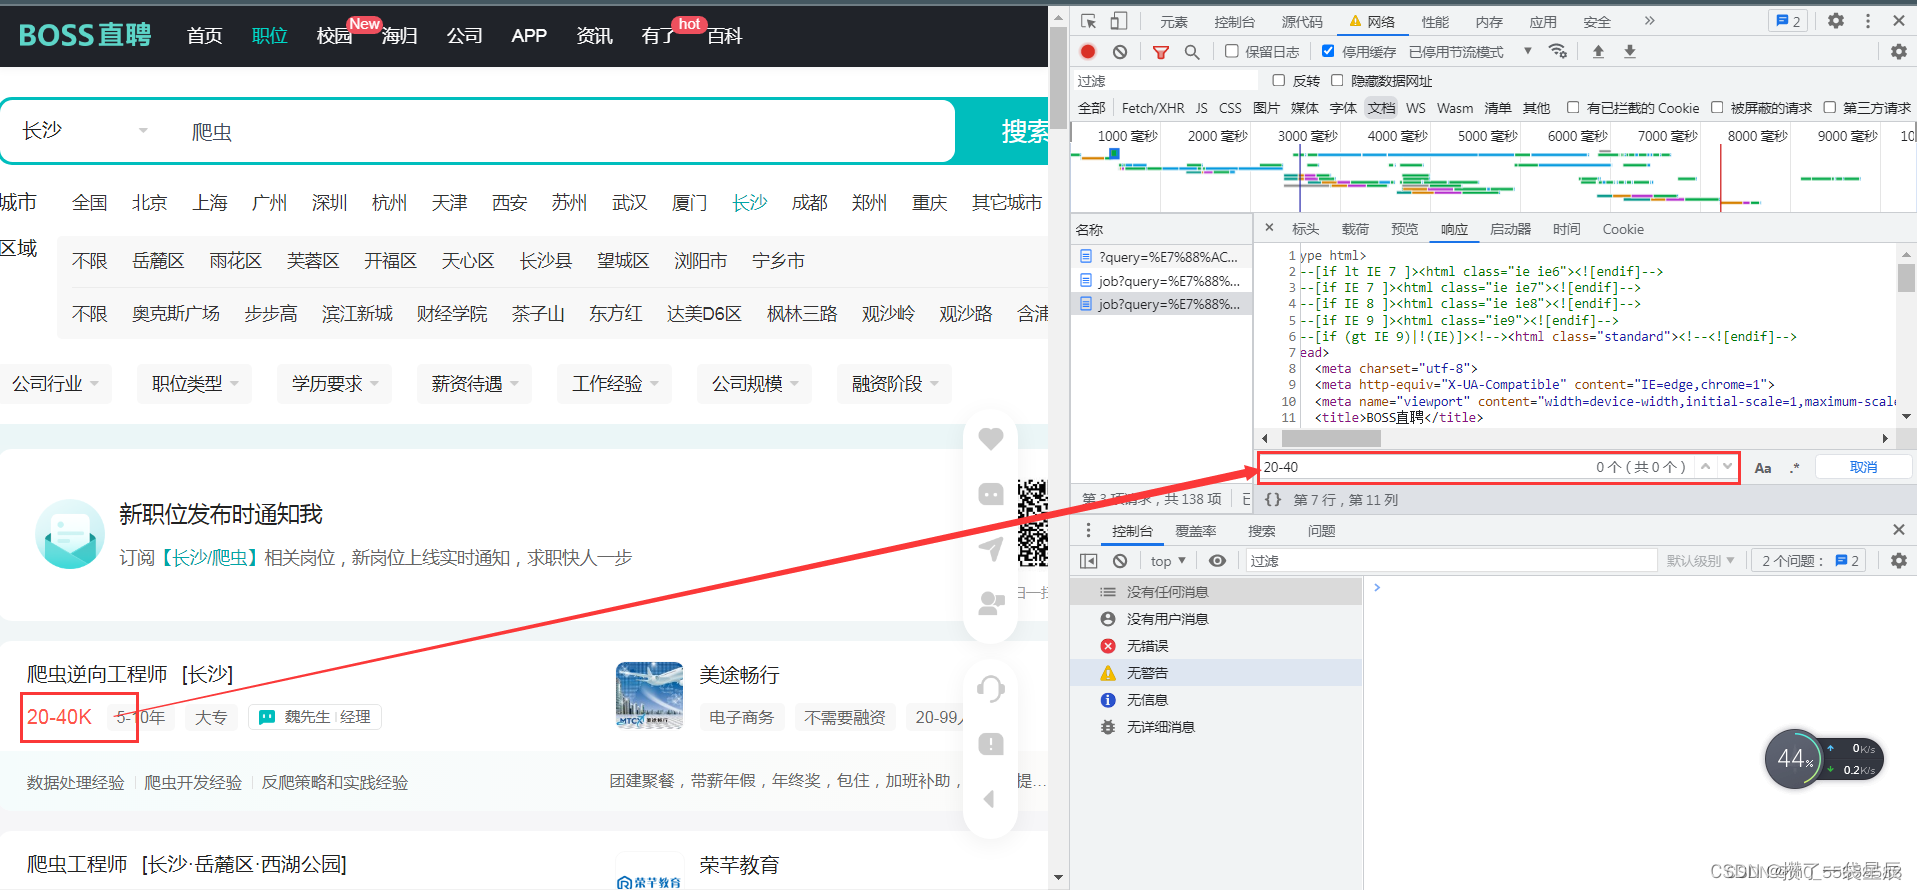
Task: Jump to previous search match
Action: click(x=1706, y=467)
